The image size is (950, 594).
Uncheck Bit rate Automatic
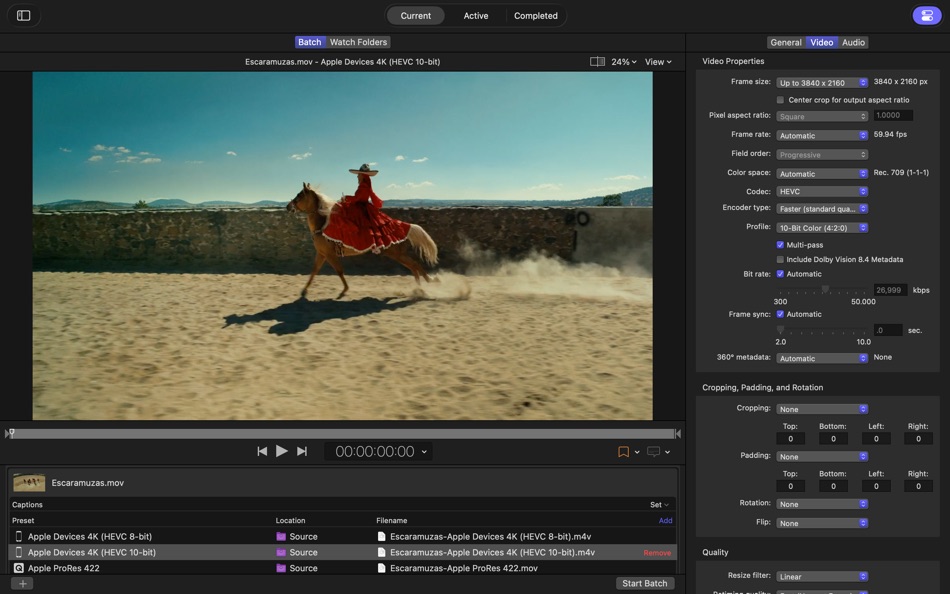point(780,274)
